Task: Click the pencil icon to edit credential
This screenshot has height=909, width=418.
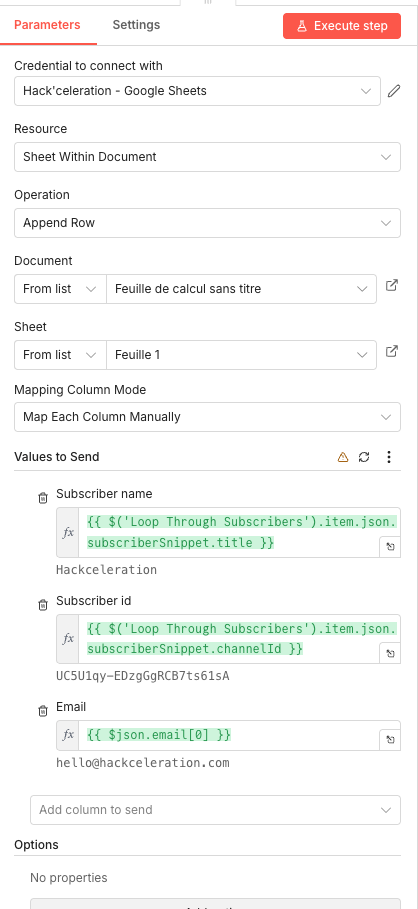Action: coord(394,91)
